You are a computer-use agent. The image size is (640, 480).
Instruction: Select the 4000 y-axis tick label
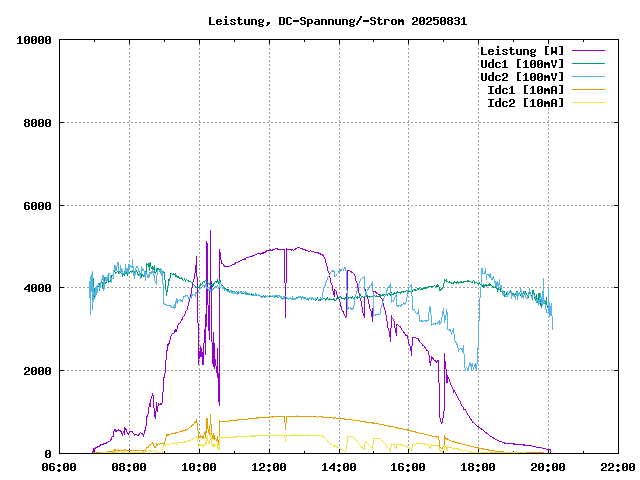[x=37, y=288]
